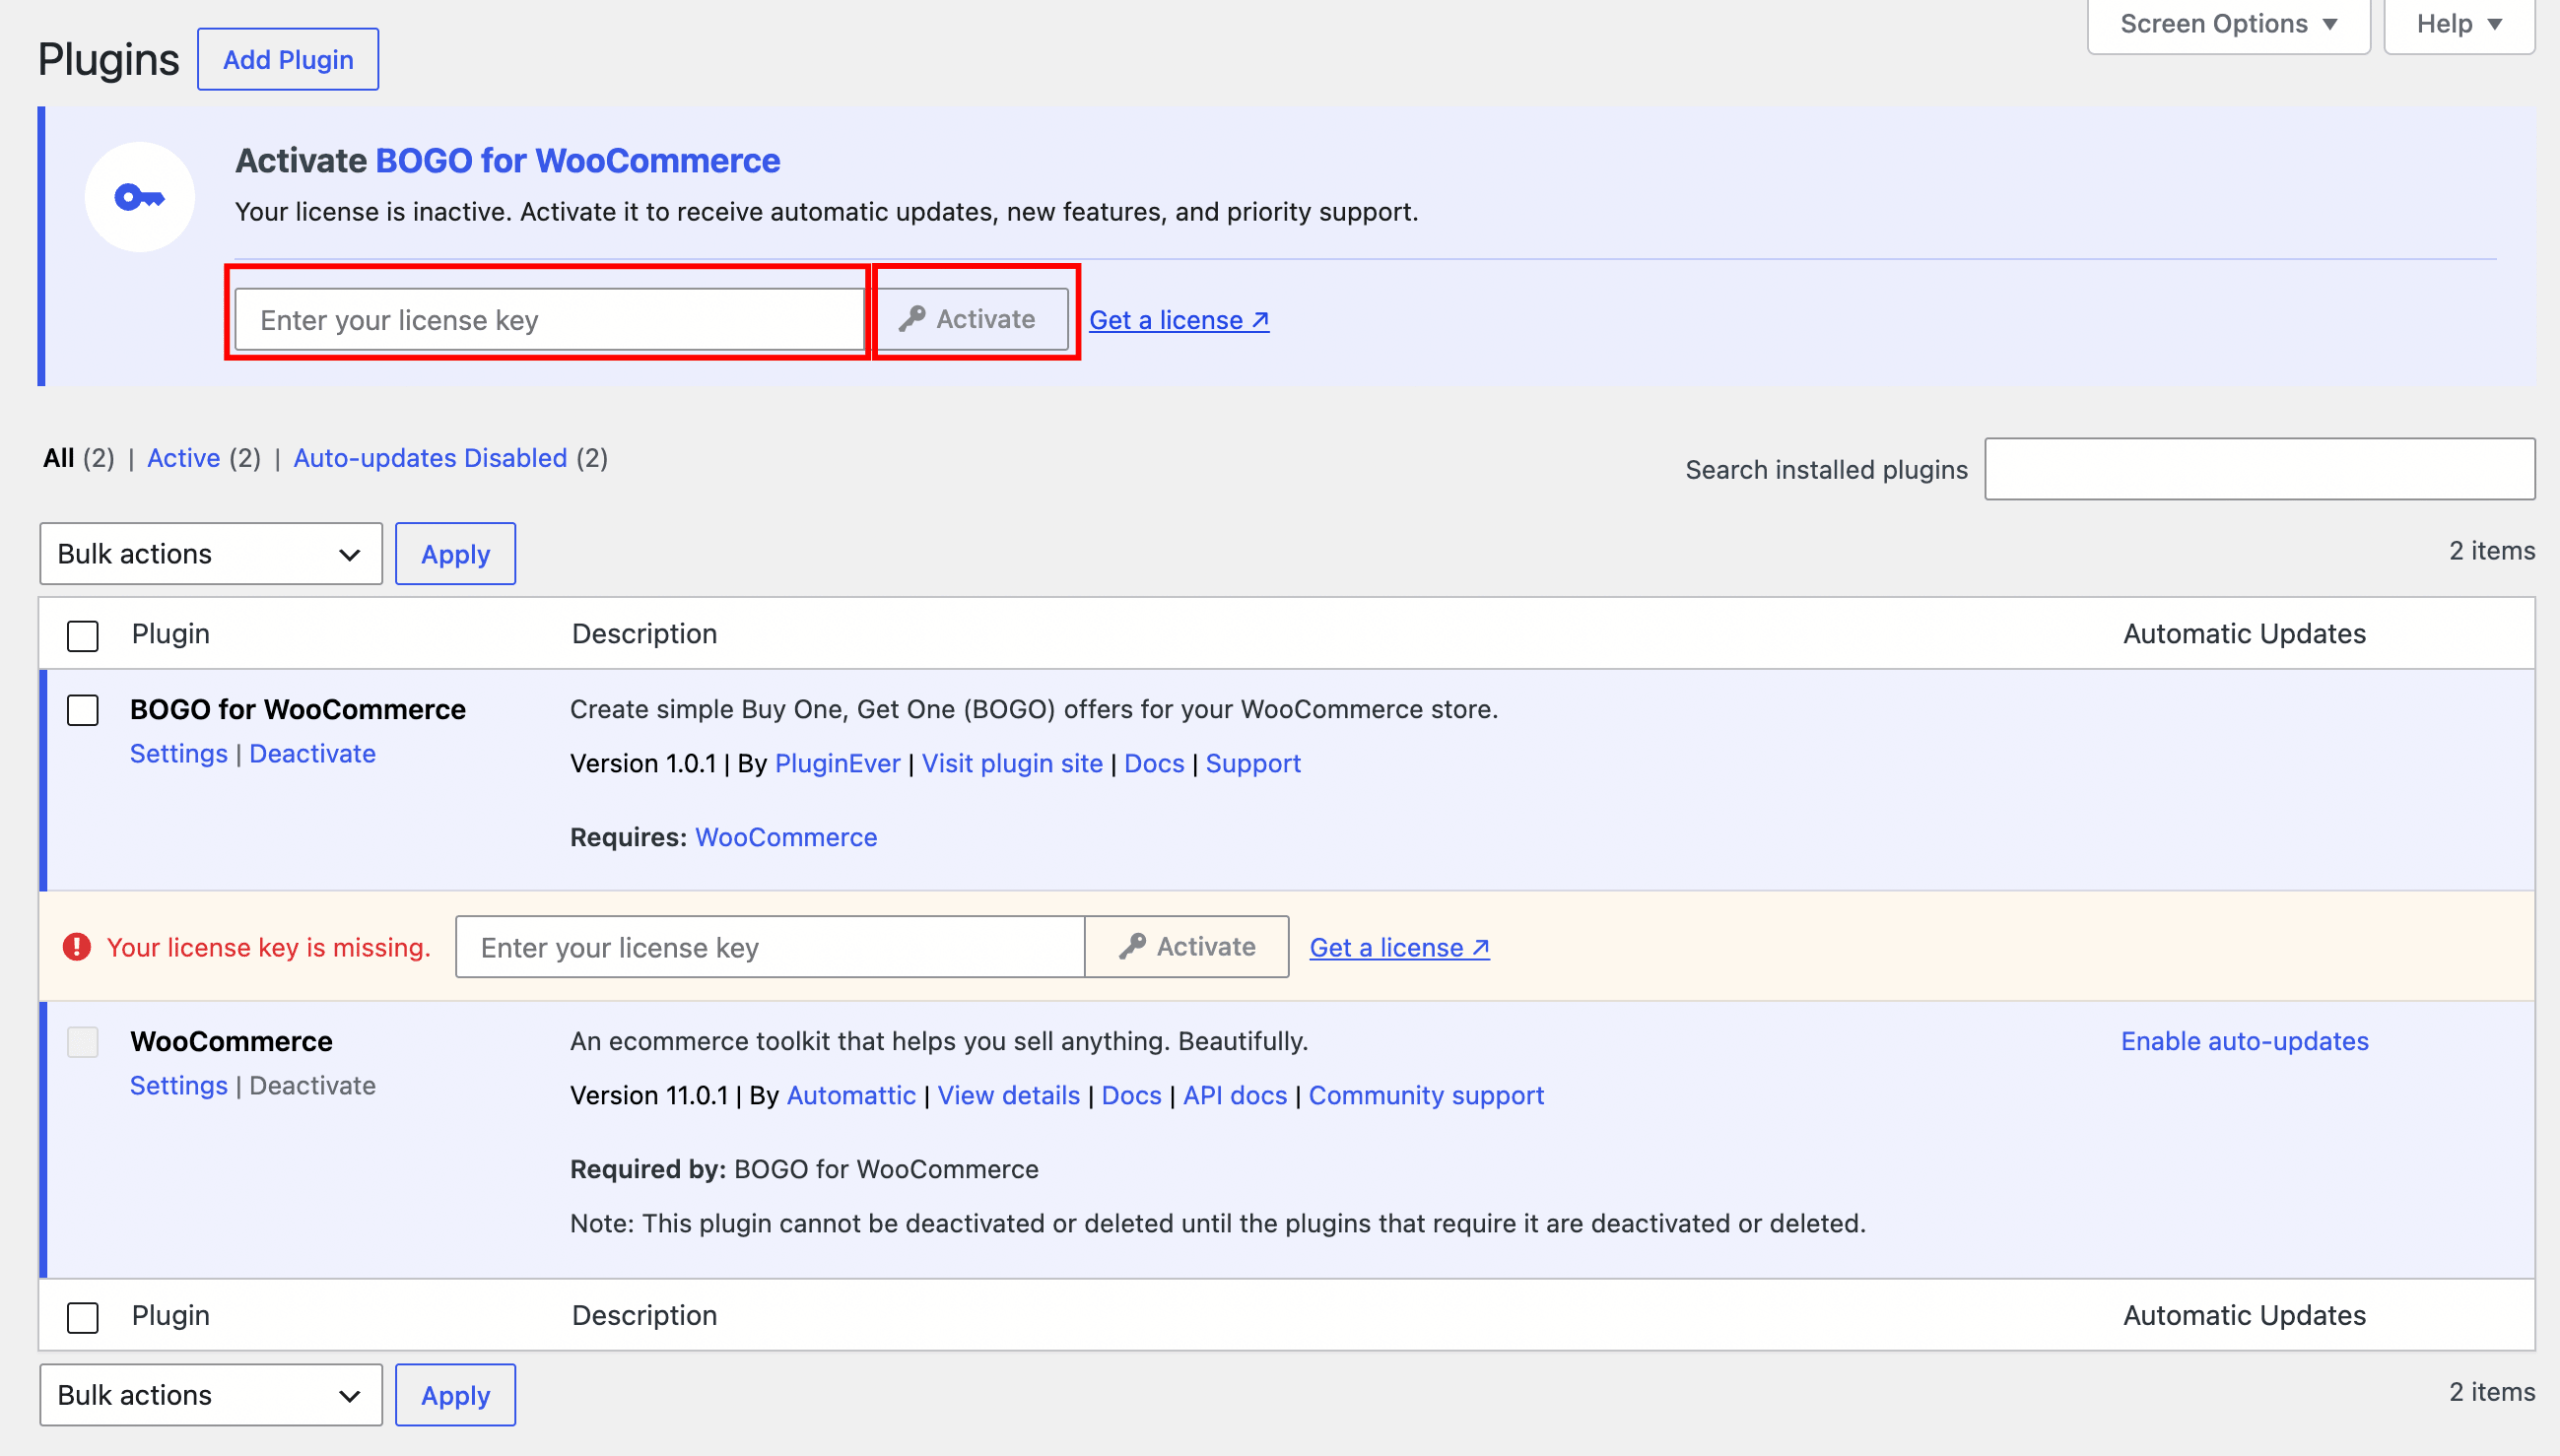Open the Support link for BOGO
The image size is (2560, 1456).
[x=1253, y=764]
